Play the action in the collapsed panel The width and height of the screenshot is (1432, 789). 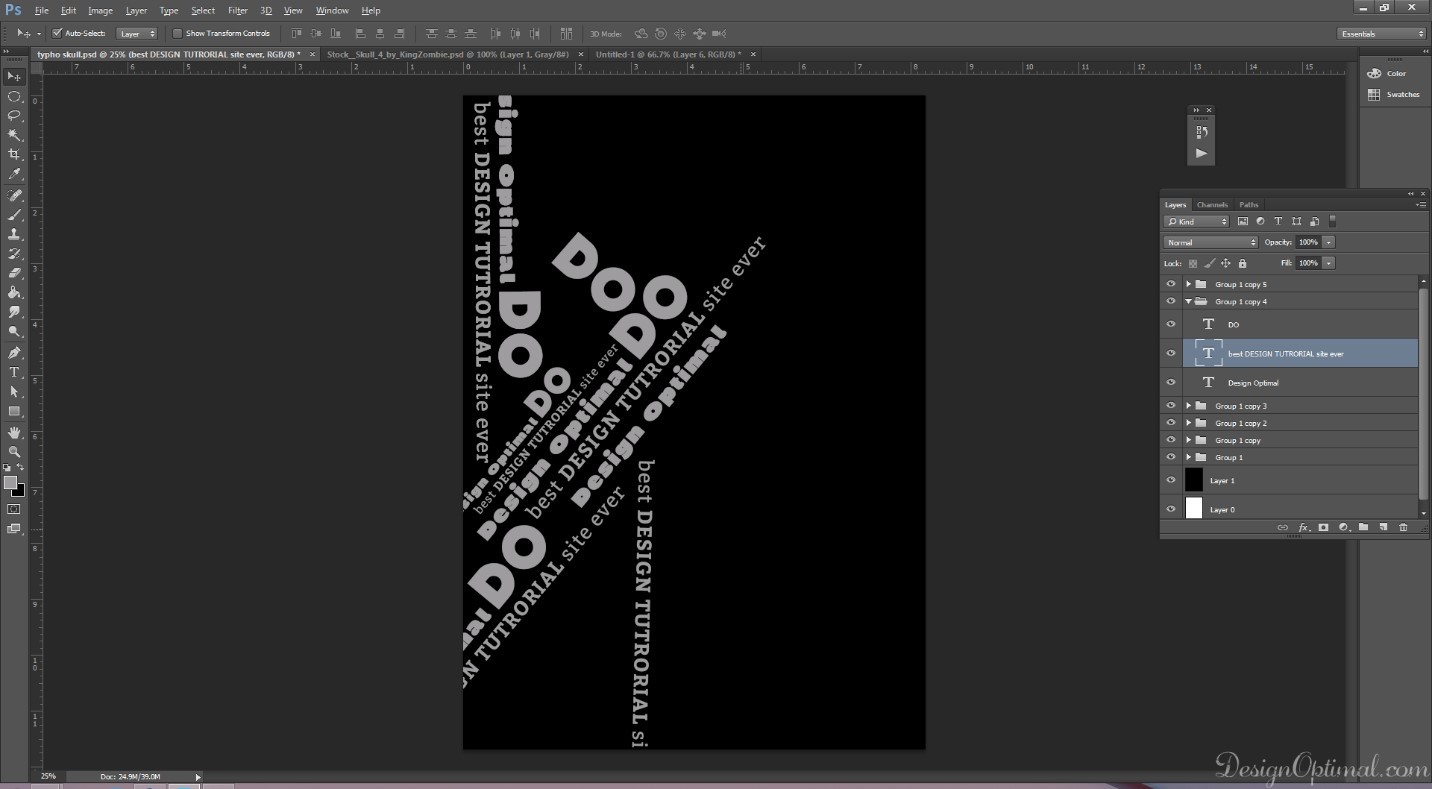1201,153
